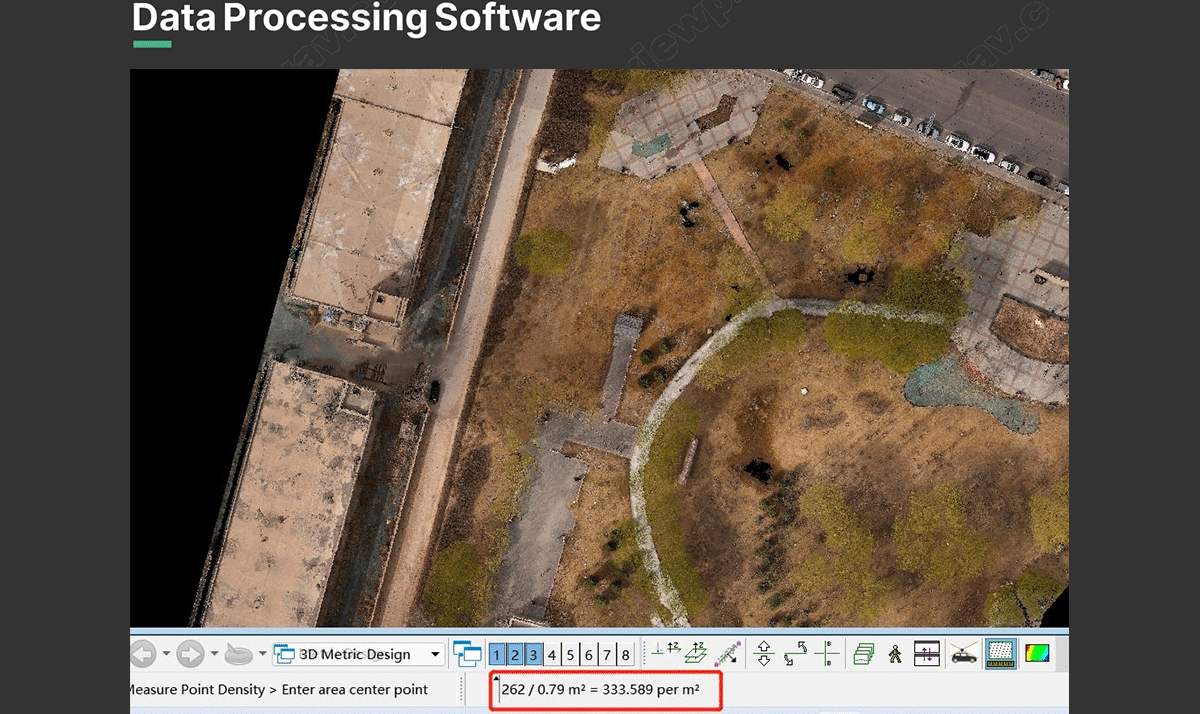Click the forward arrow navigation button
1200x714 pixels.
click(190, 655)
